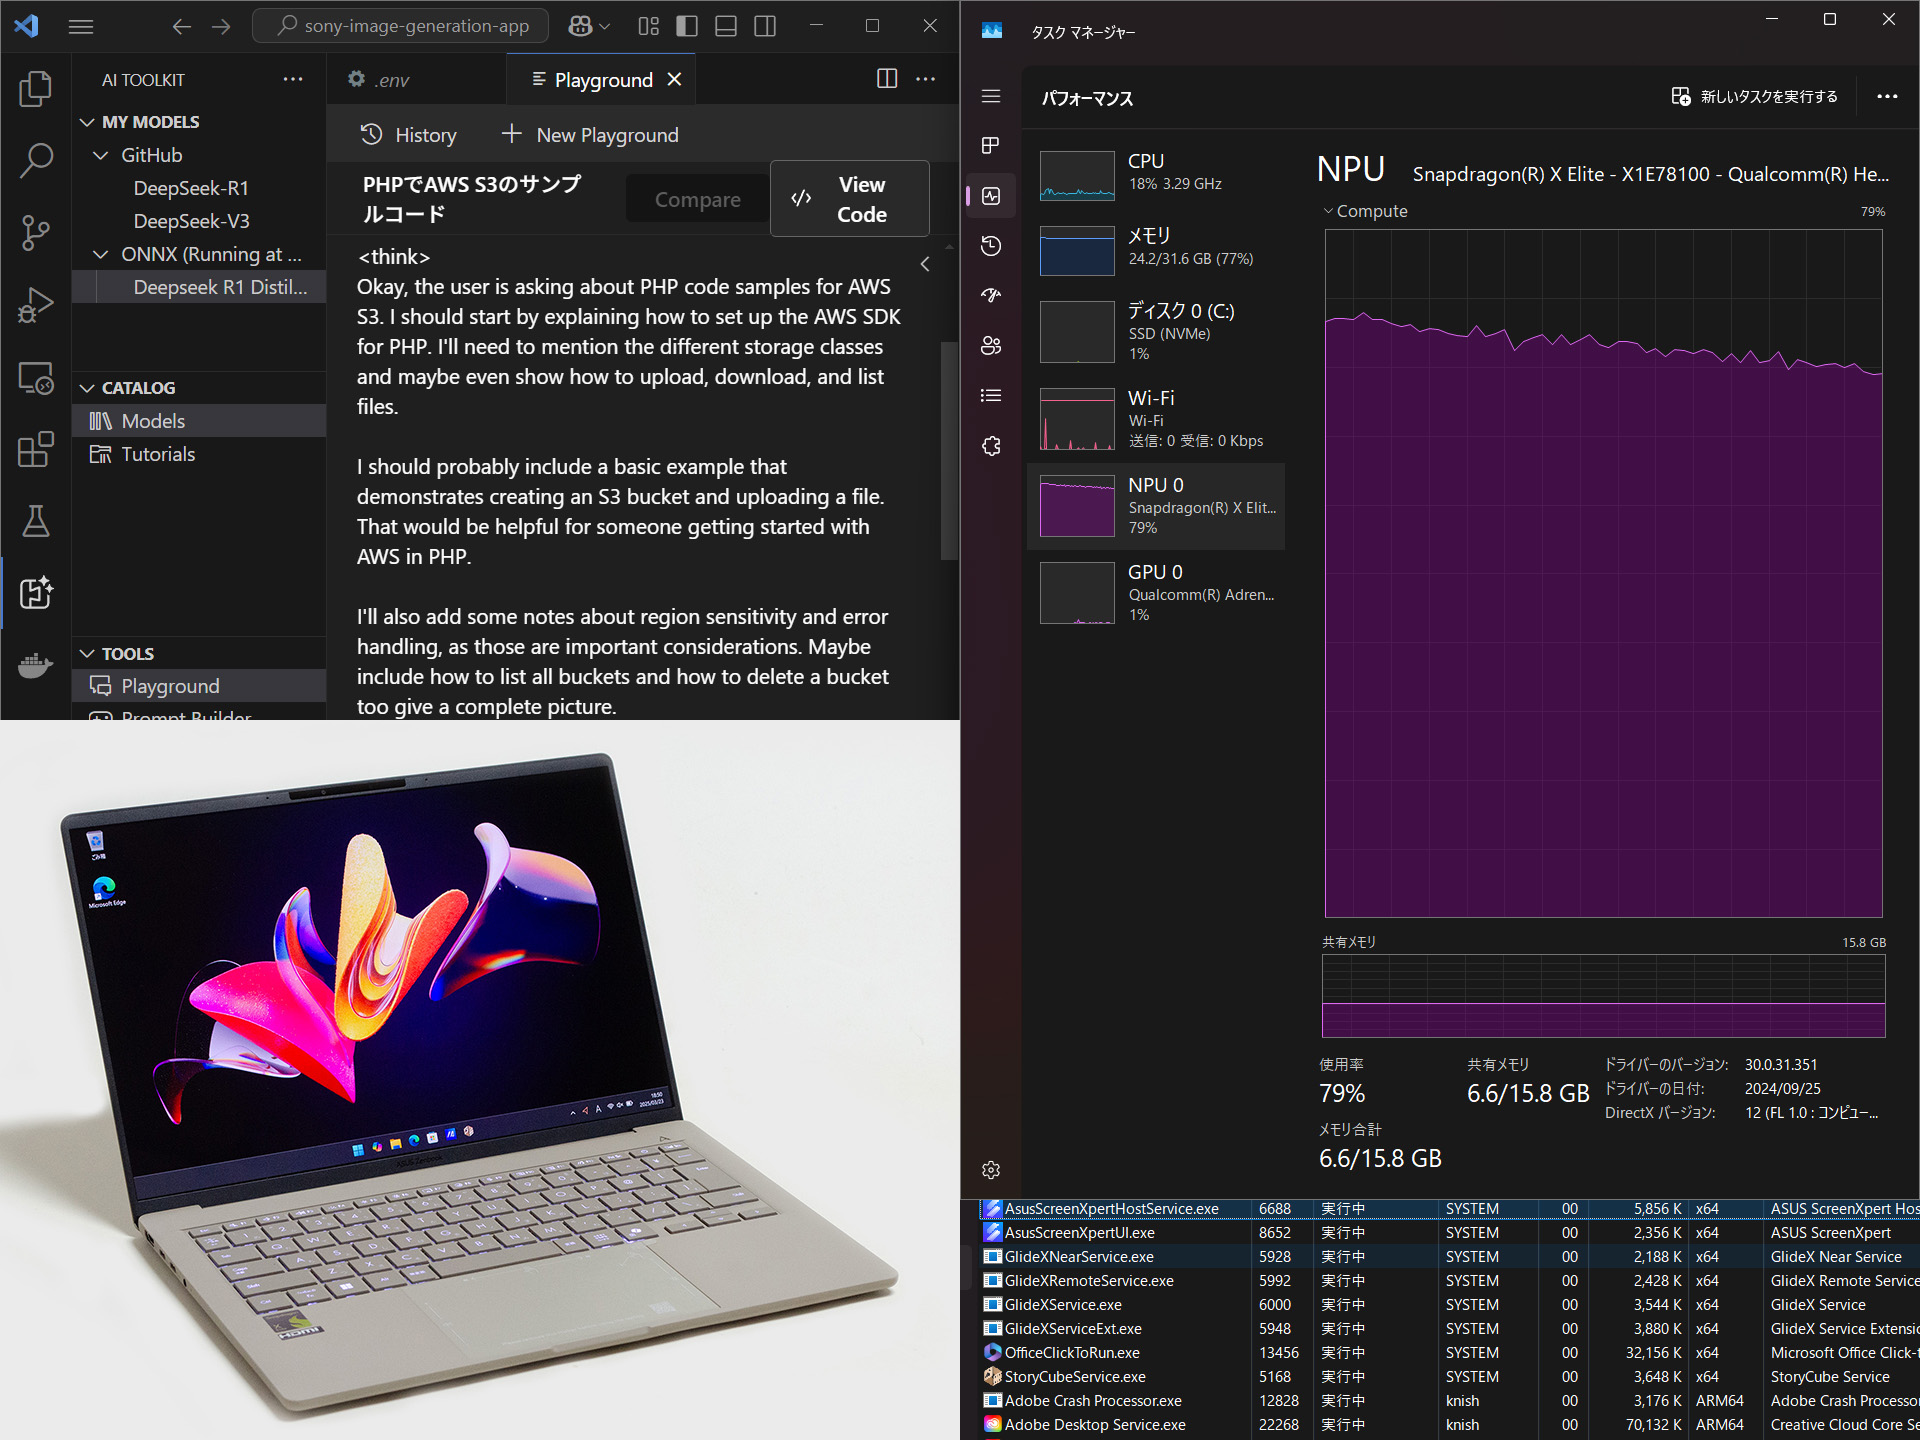Switch to the .env tab
Screen dimensions: 1920x1440
(x=390, y=79)
